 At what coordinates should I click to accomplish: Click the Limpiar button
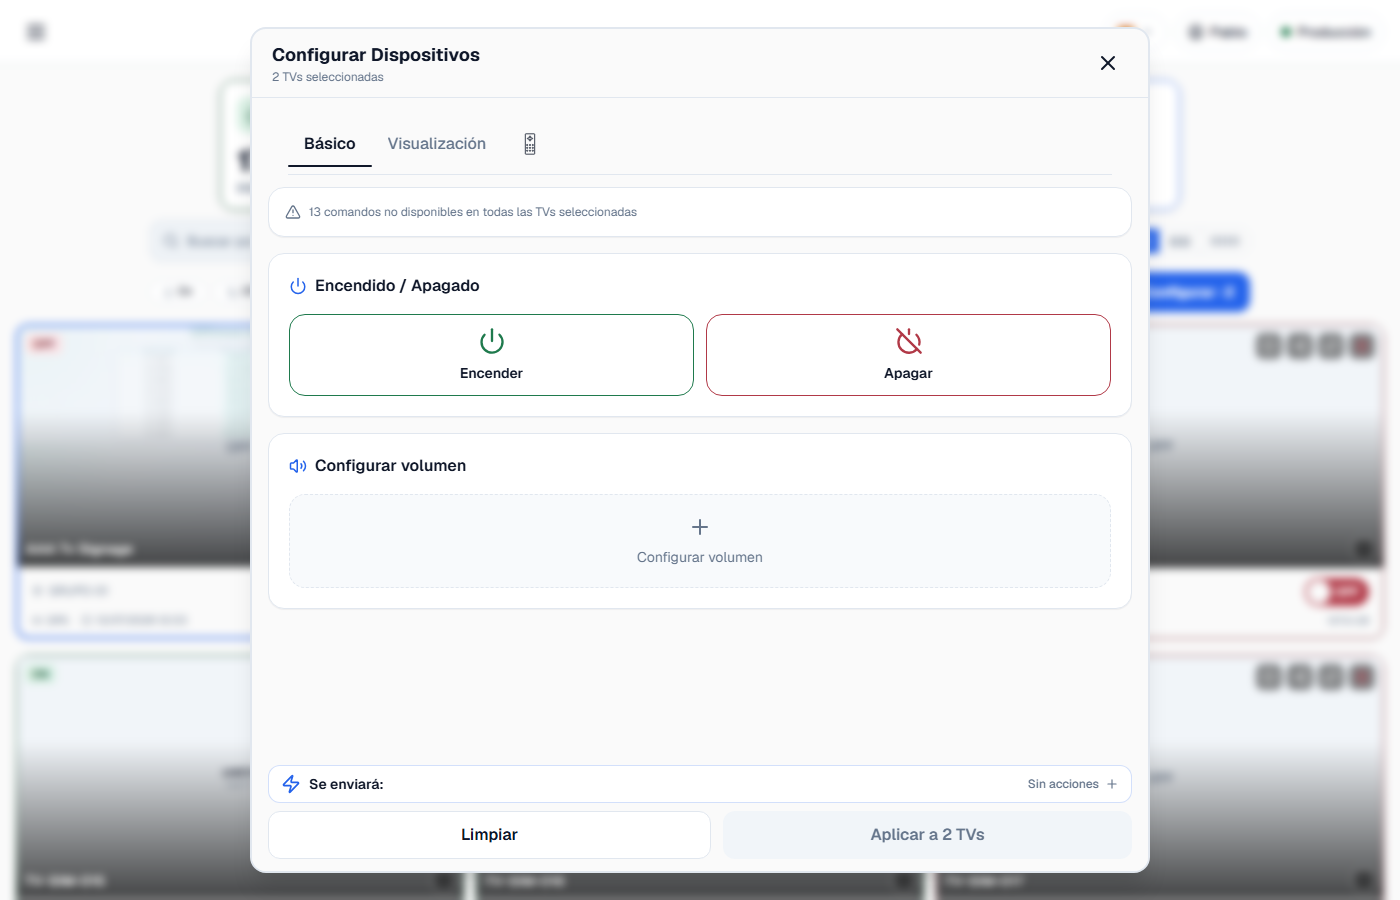489,835
